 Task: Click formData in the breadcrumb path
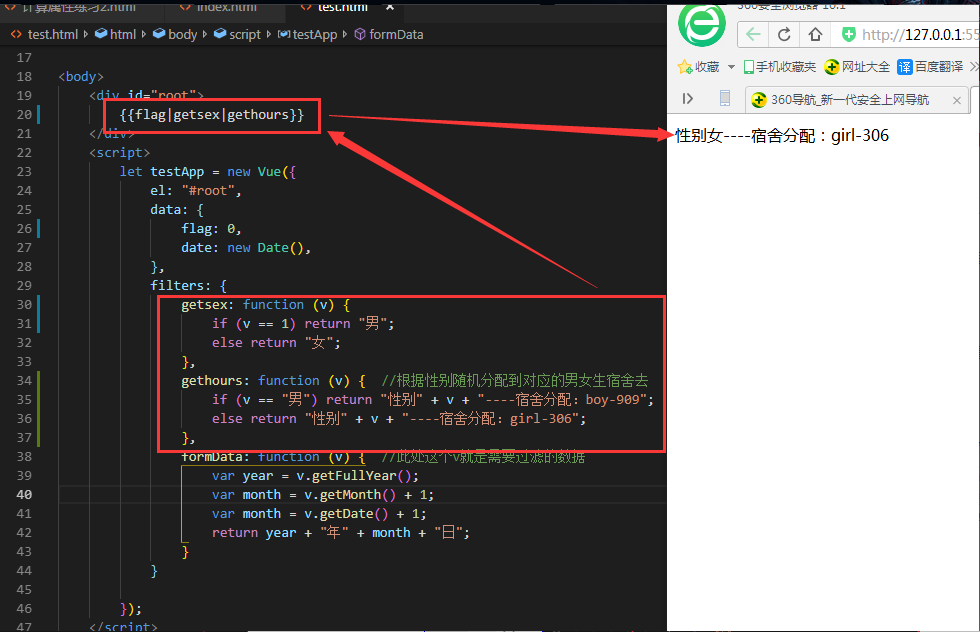[396, 34]
